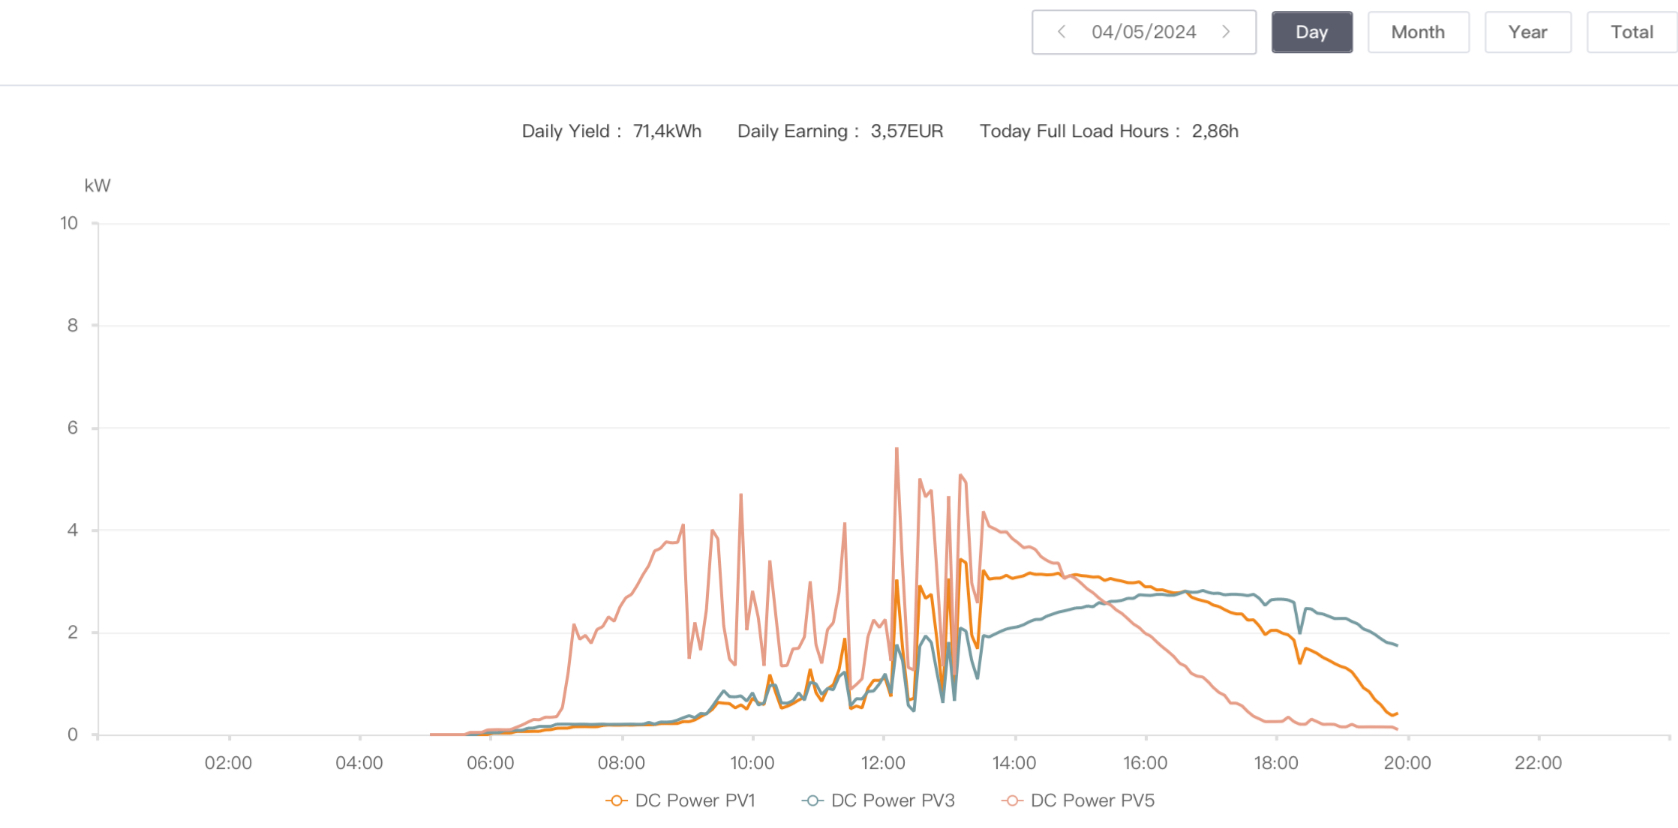This screenshot has width=1678, height=828.
Task: Toggle the DC Power PV5 series label
Action: pos(1092,801)
